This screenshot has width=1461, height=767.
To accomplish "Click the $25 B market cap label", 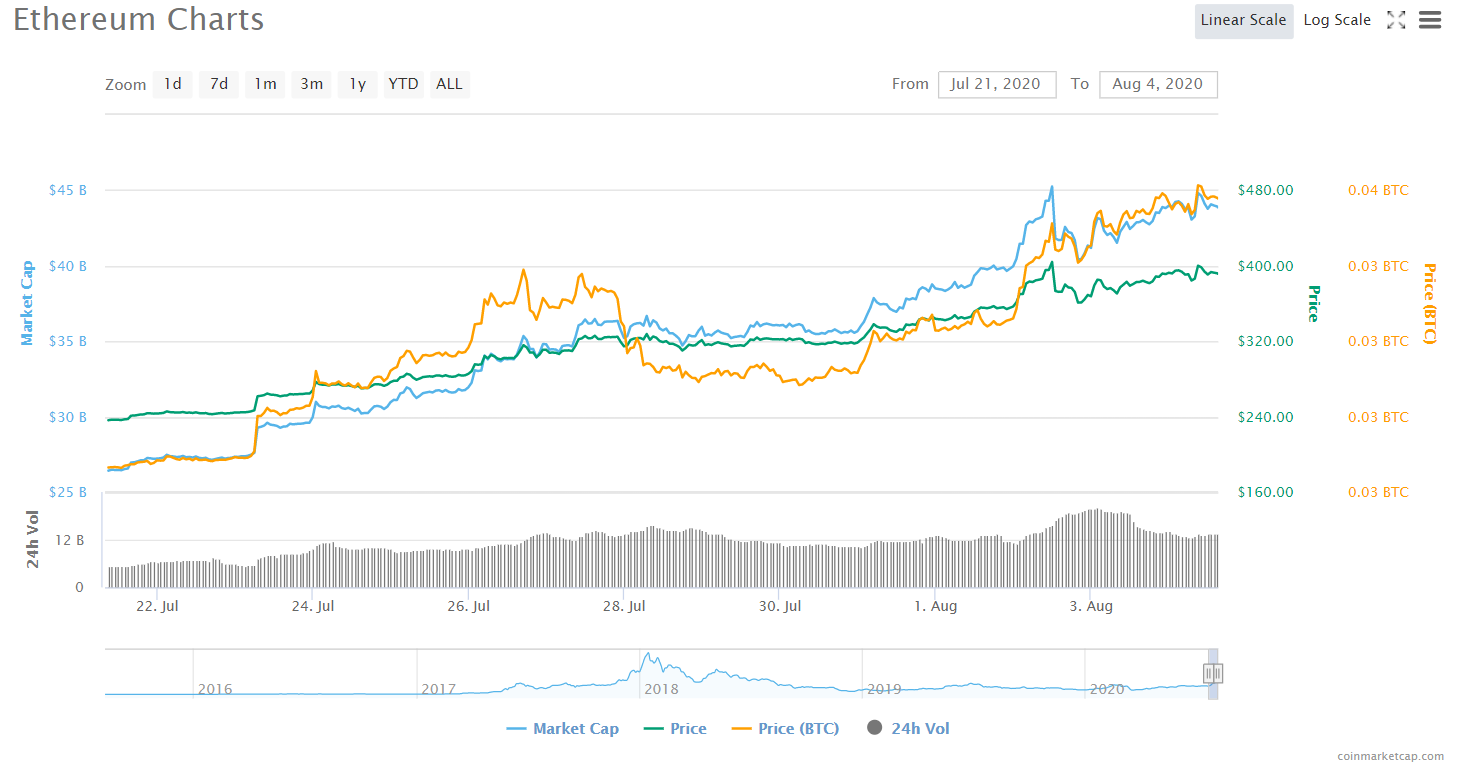I will click(x=68, y=492).
